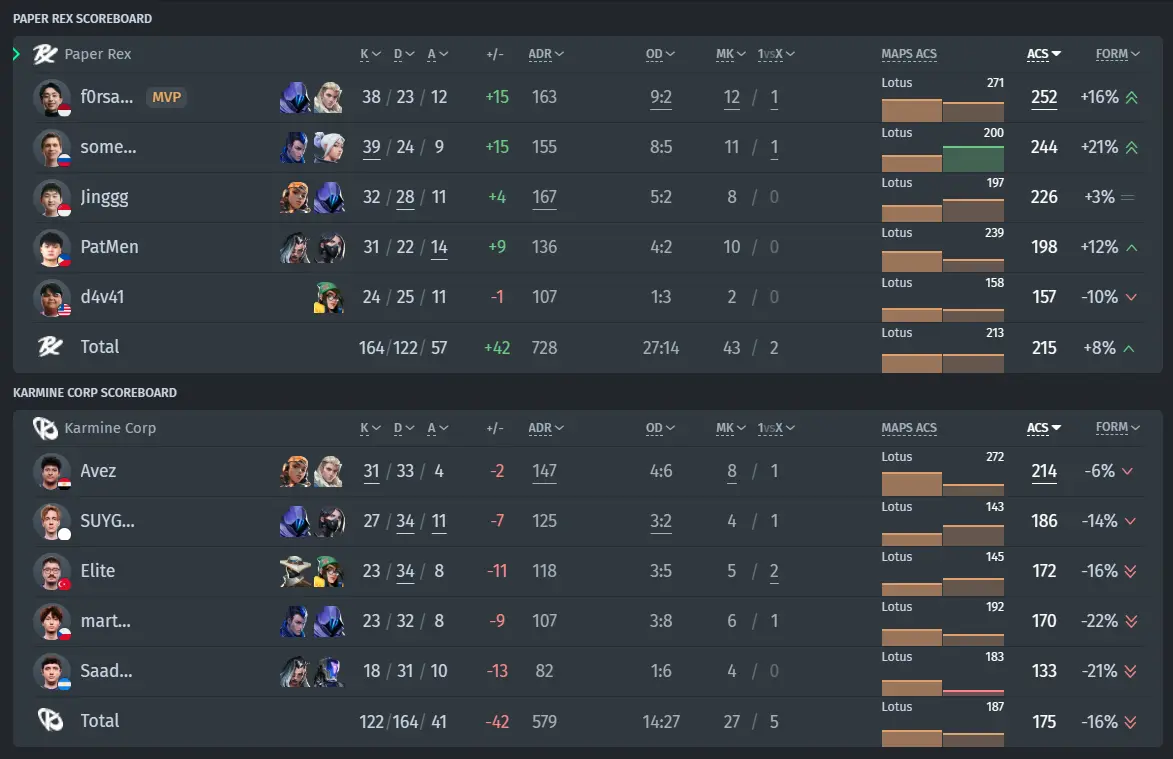Open the PatMen player link
Screen dimensions: 1173x759
109,247
